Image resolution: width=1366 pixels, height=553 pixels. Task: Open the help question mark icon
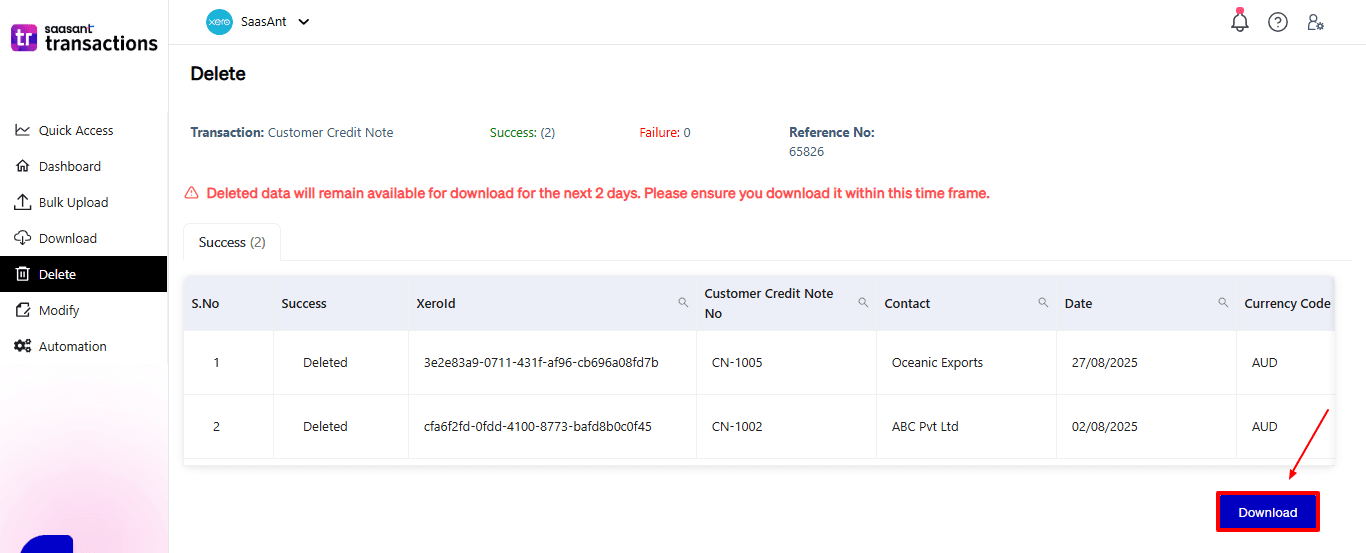(1278, 22)
